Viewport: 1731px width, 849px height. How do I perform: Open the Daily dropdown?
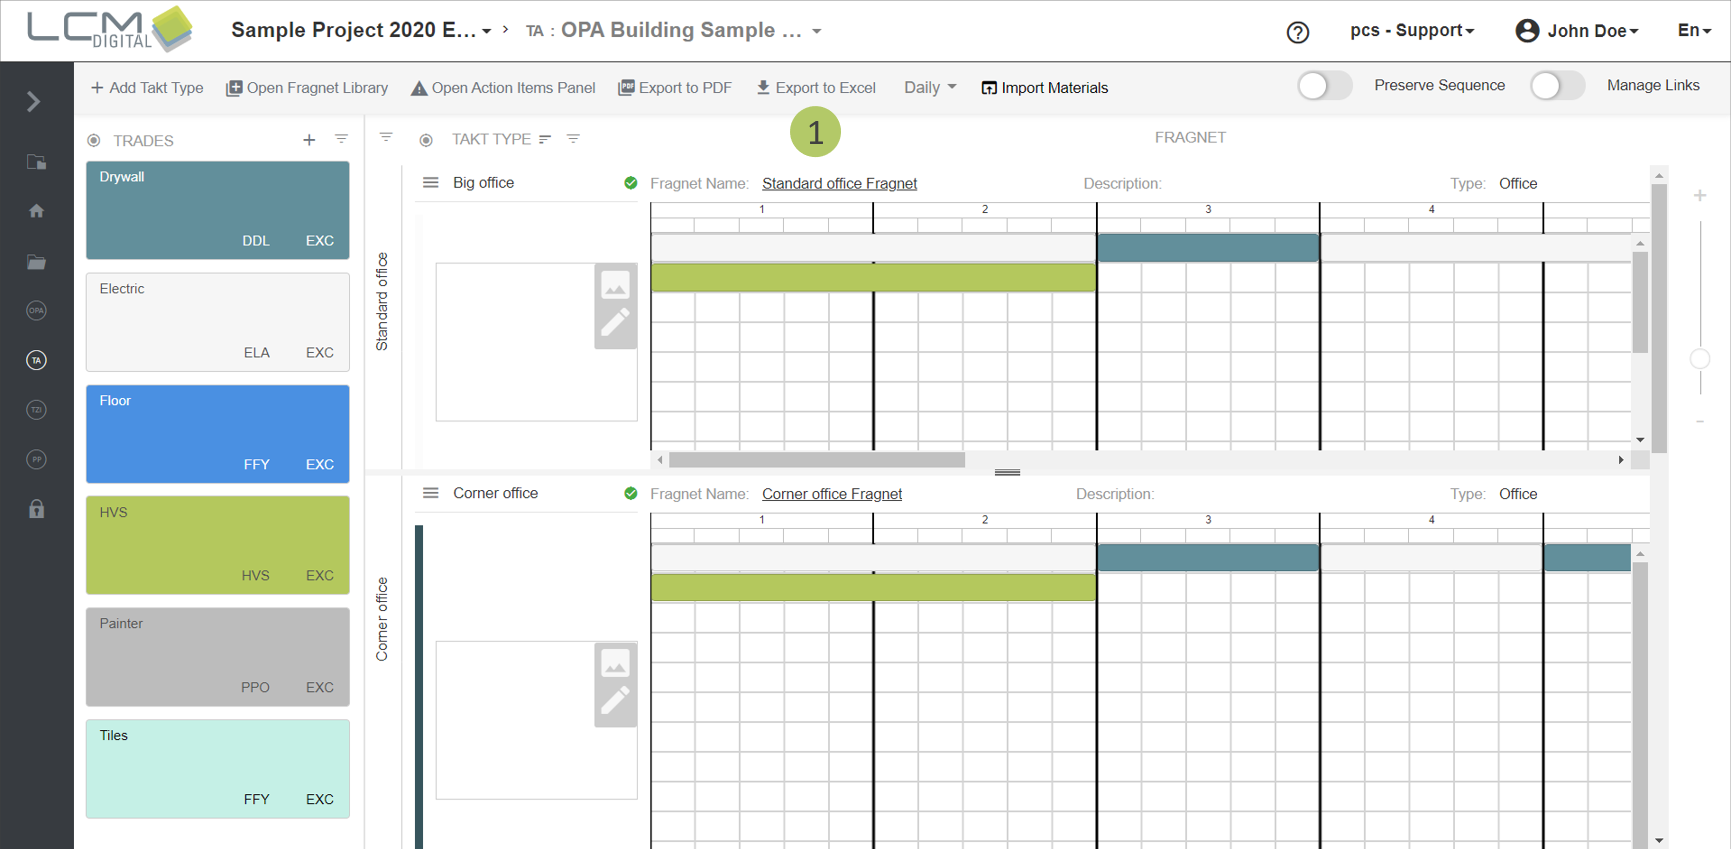tap(929, 88)
